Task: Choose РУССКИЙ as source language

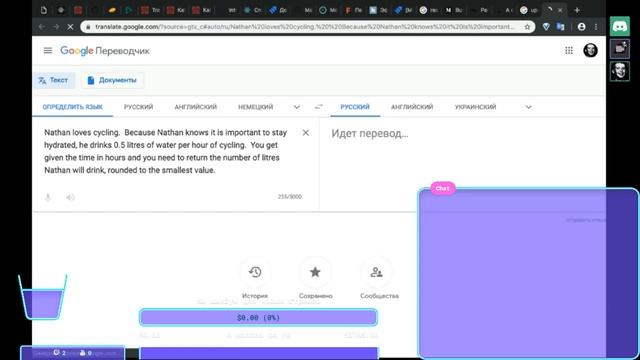Action: pos(138,107)
